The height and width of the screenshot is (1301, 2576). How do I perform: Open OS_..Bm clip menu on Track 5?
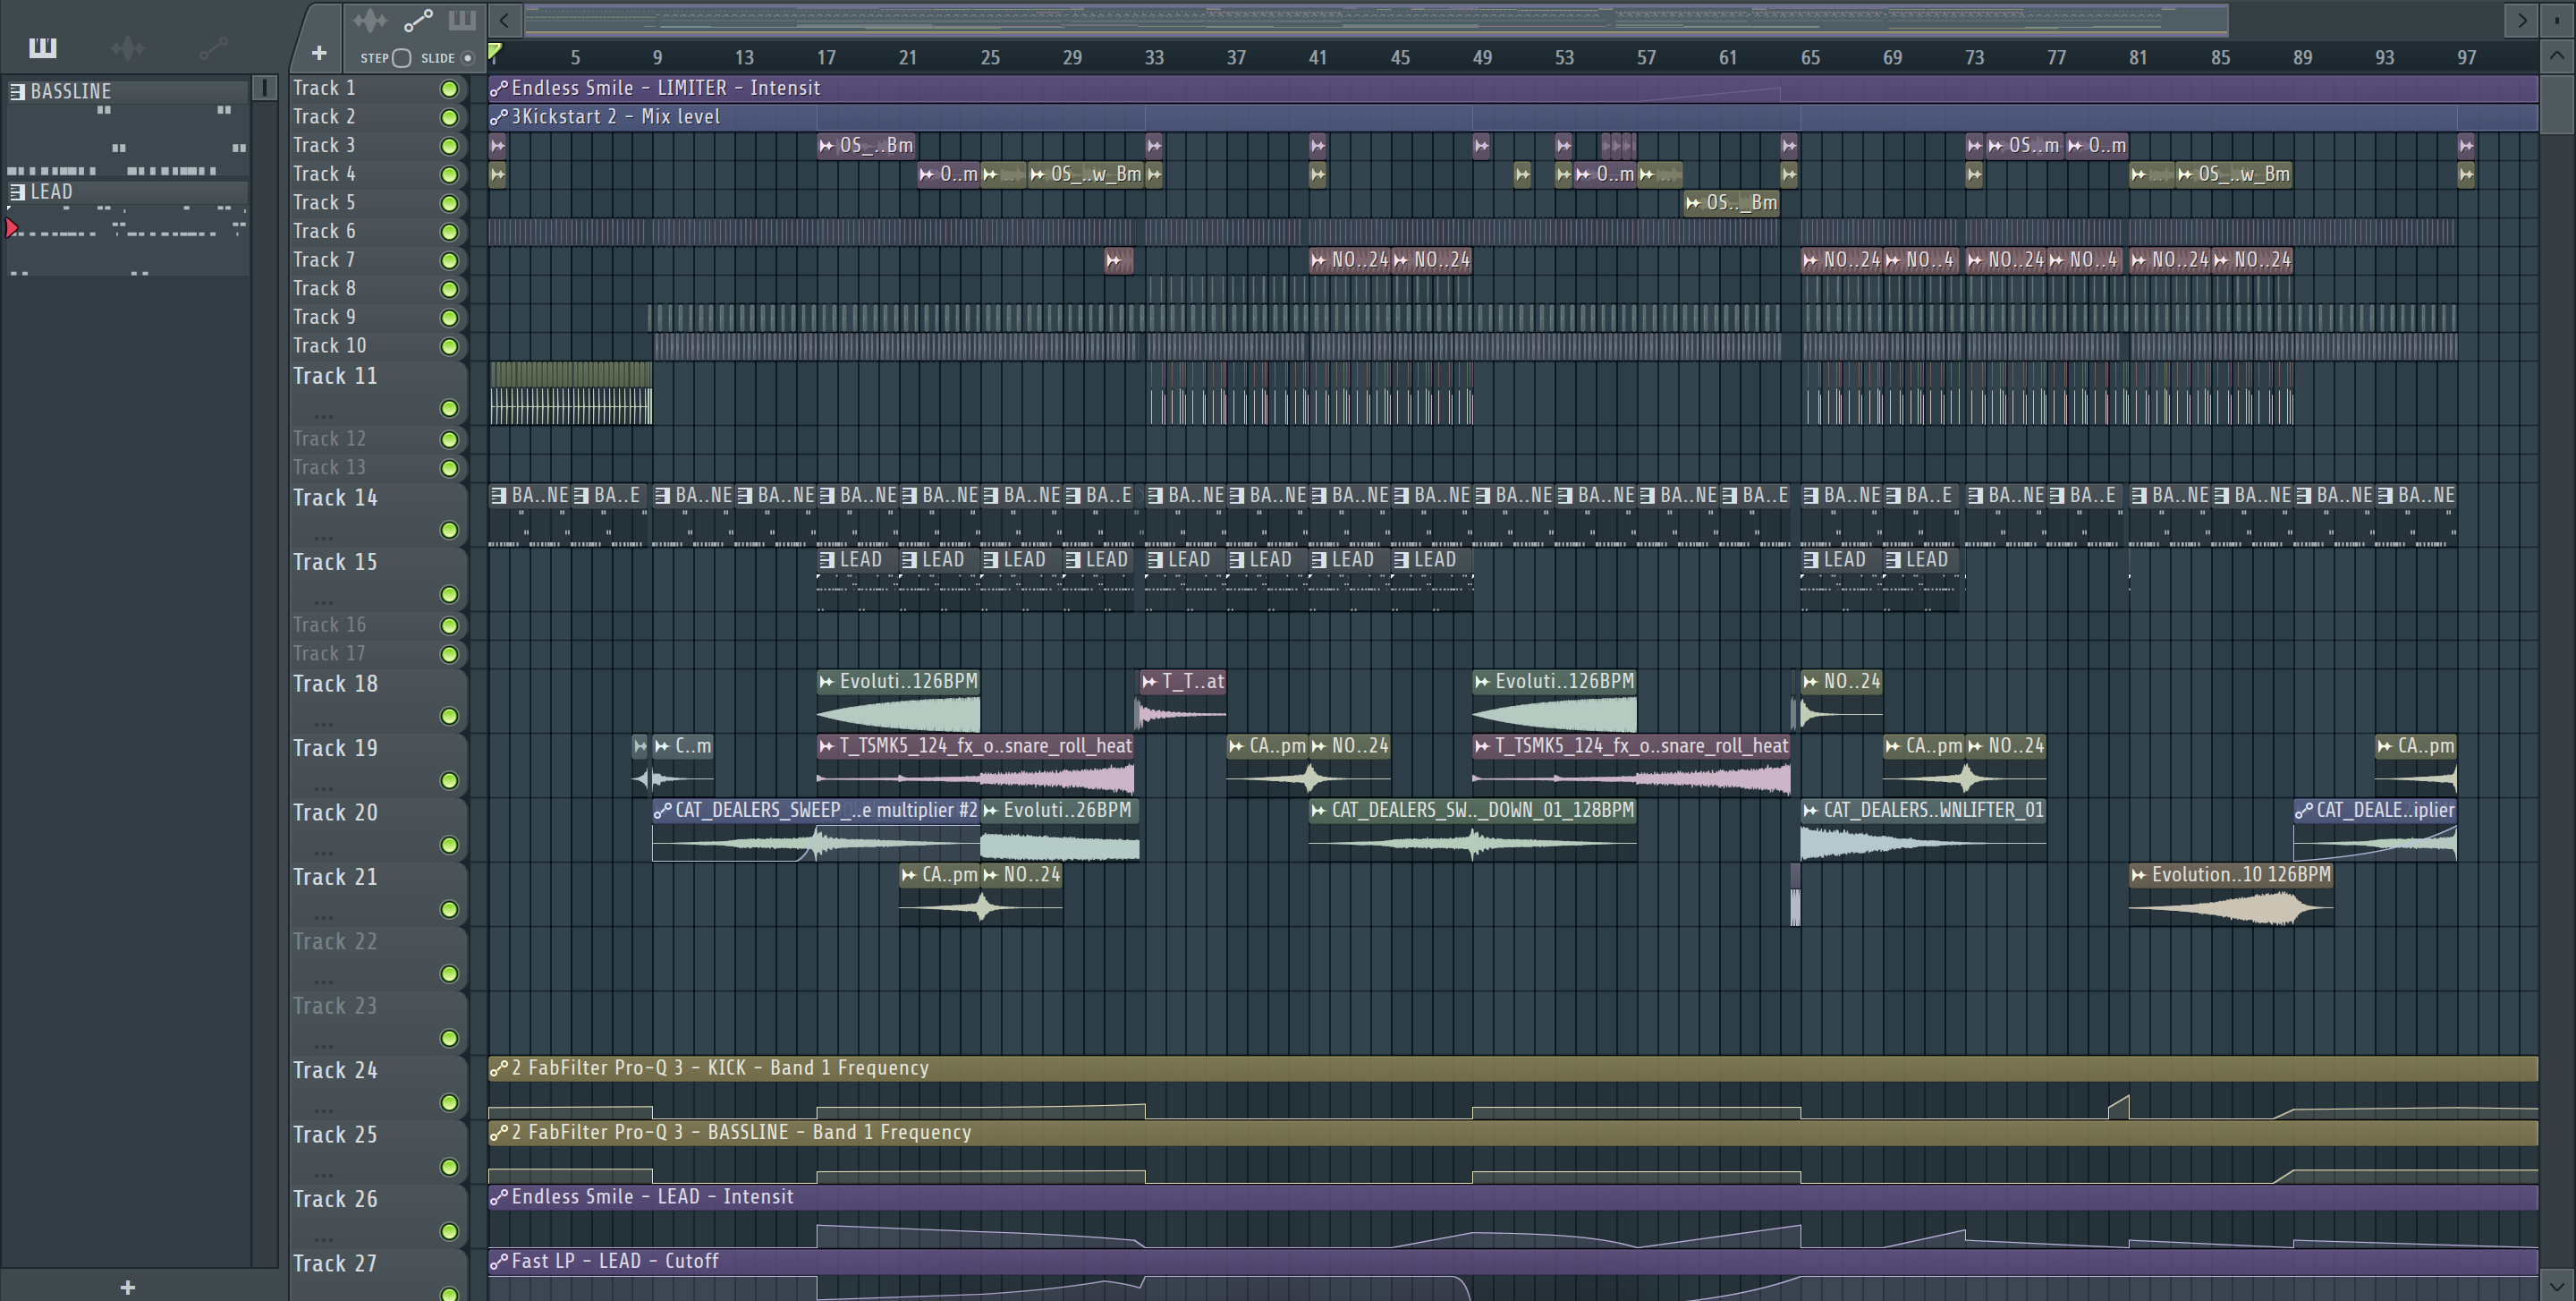1694,203
